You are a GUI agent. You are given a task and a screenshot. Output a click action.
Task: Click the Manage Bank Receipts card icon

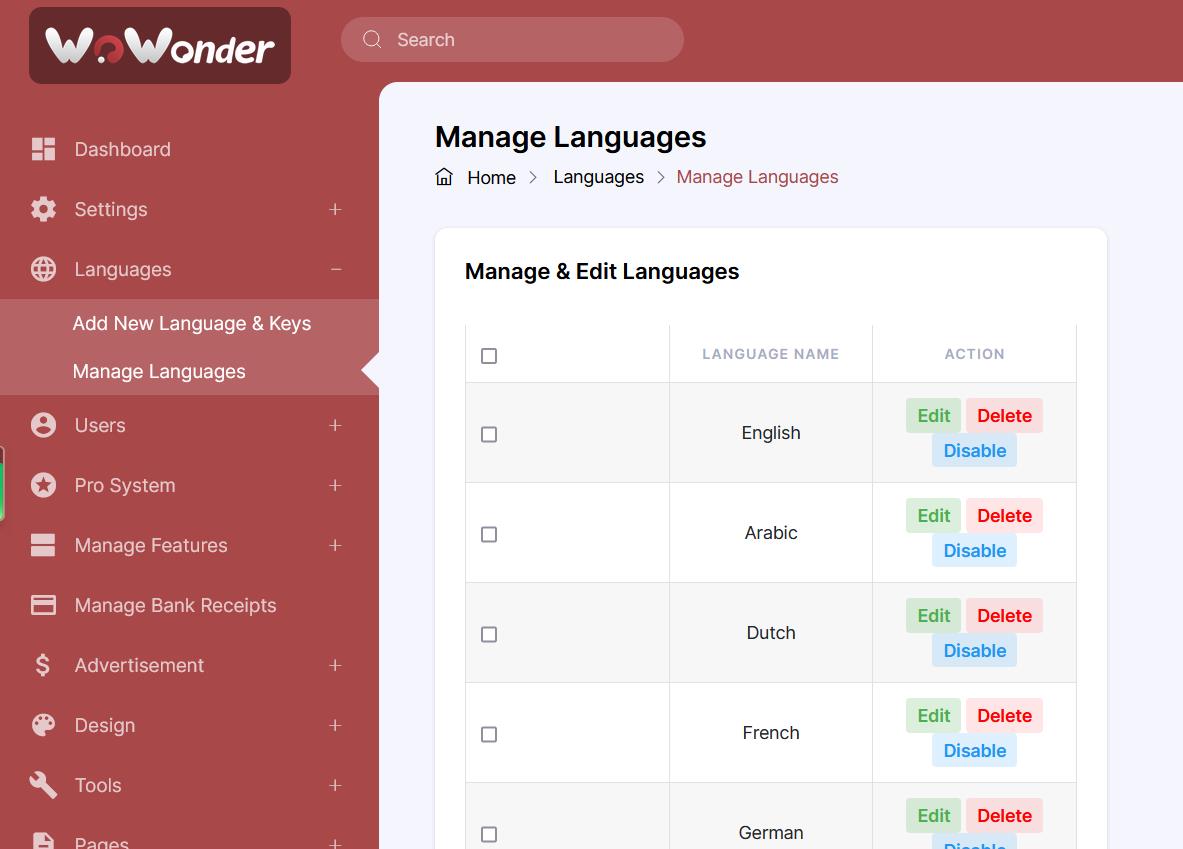43,605
